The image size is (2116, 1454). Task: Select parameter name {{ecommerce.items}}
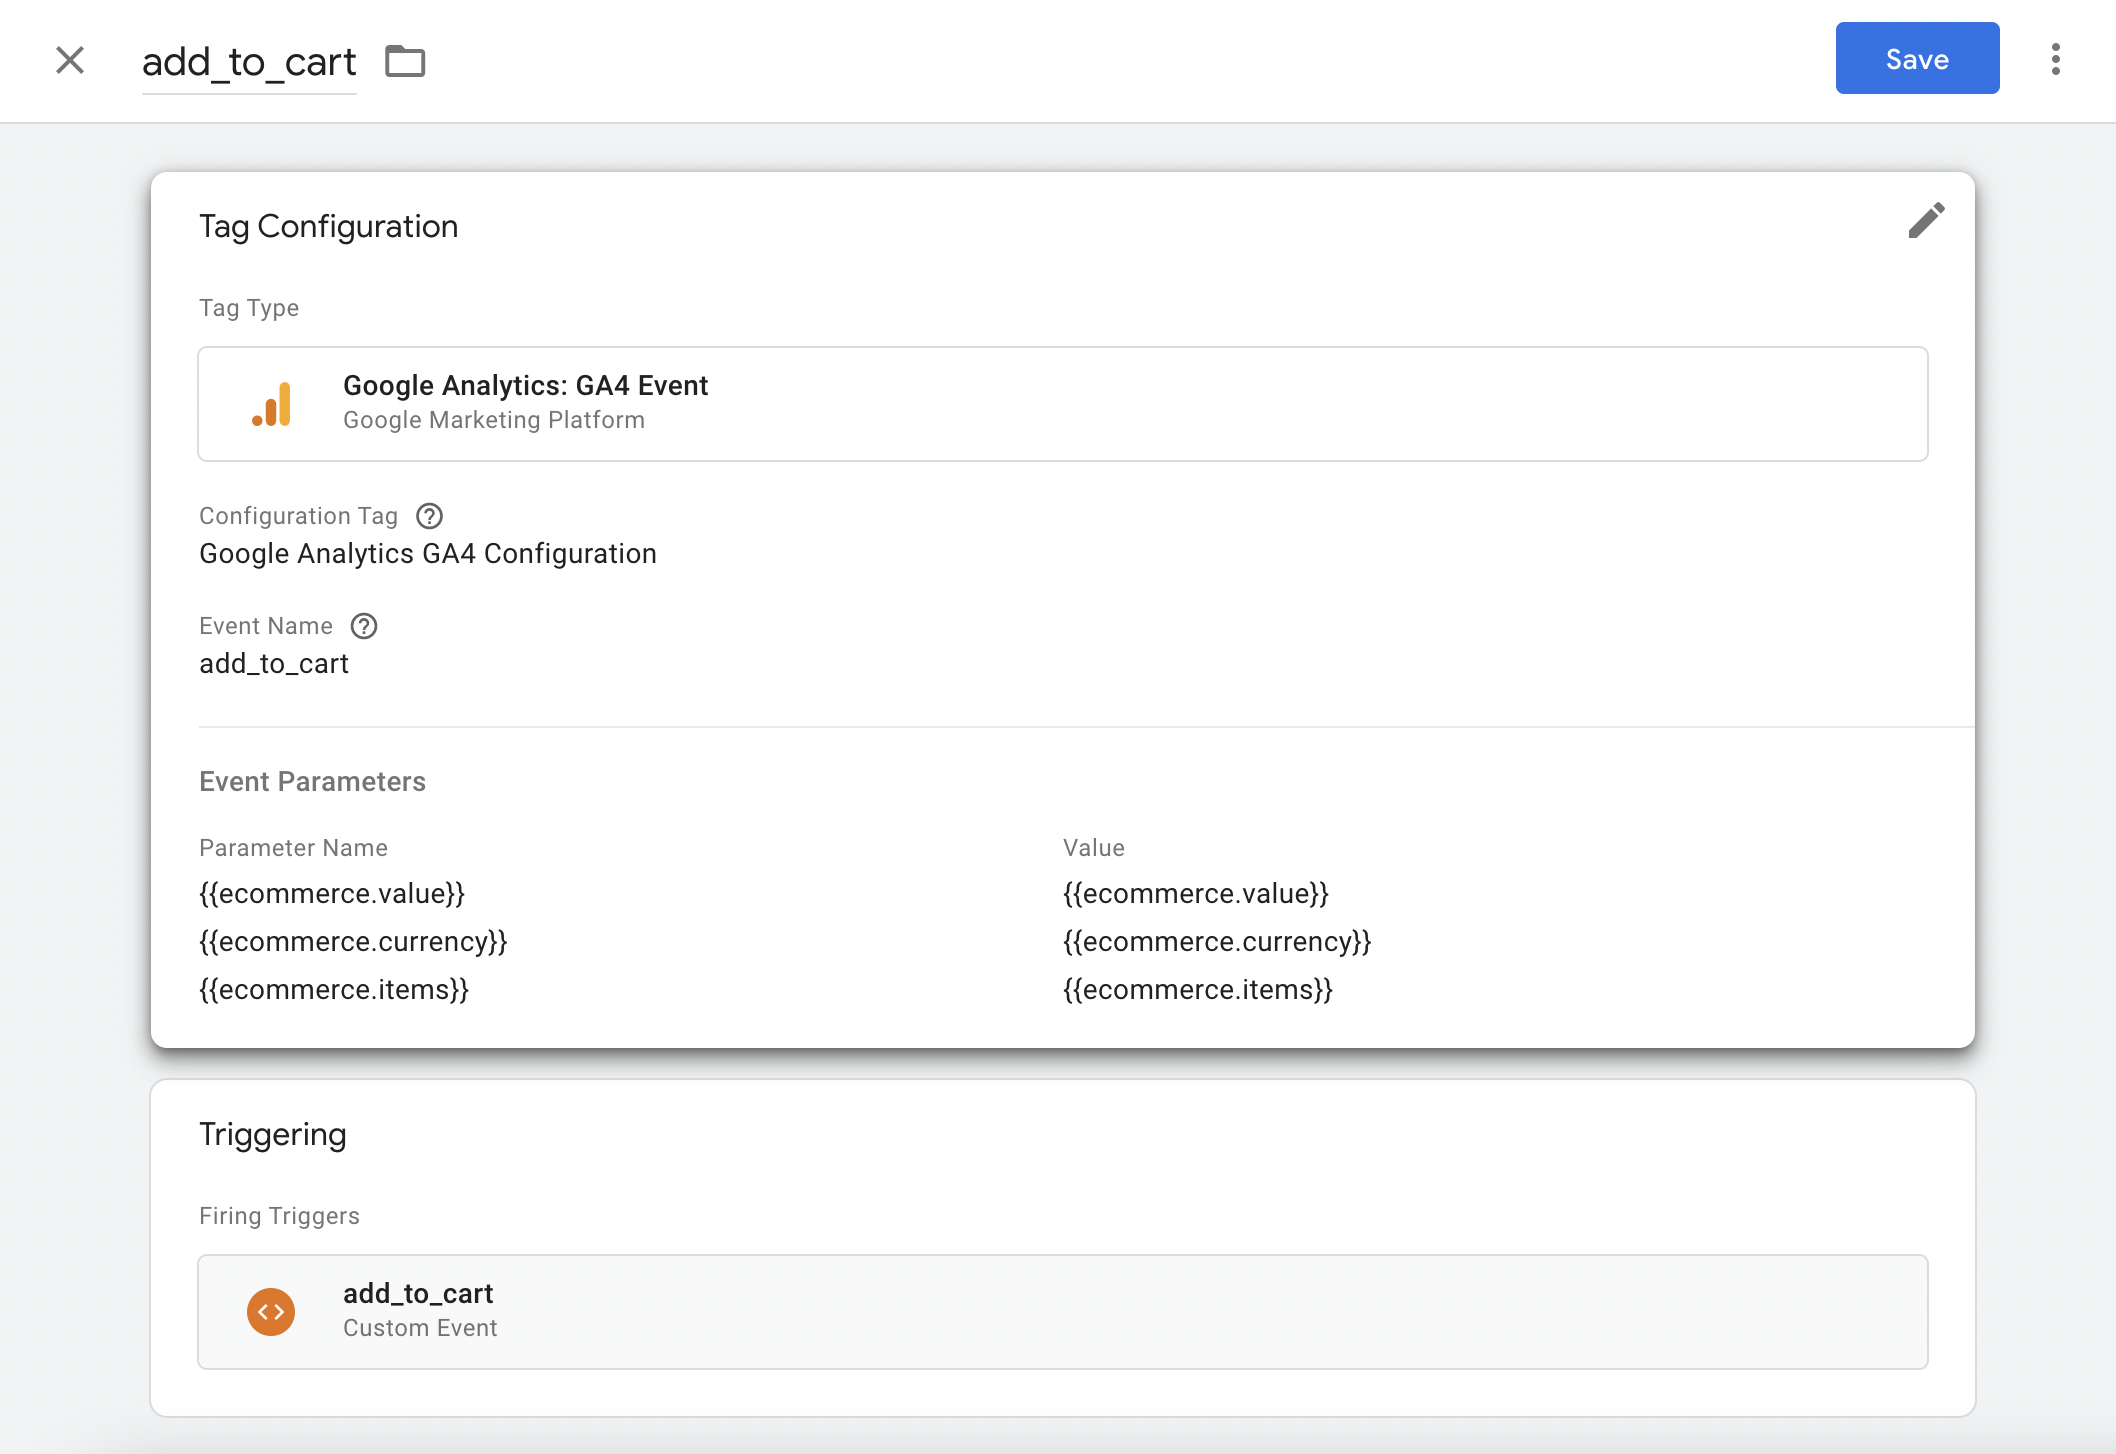[334, 989]
